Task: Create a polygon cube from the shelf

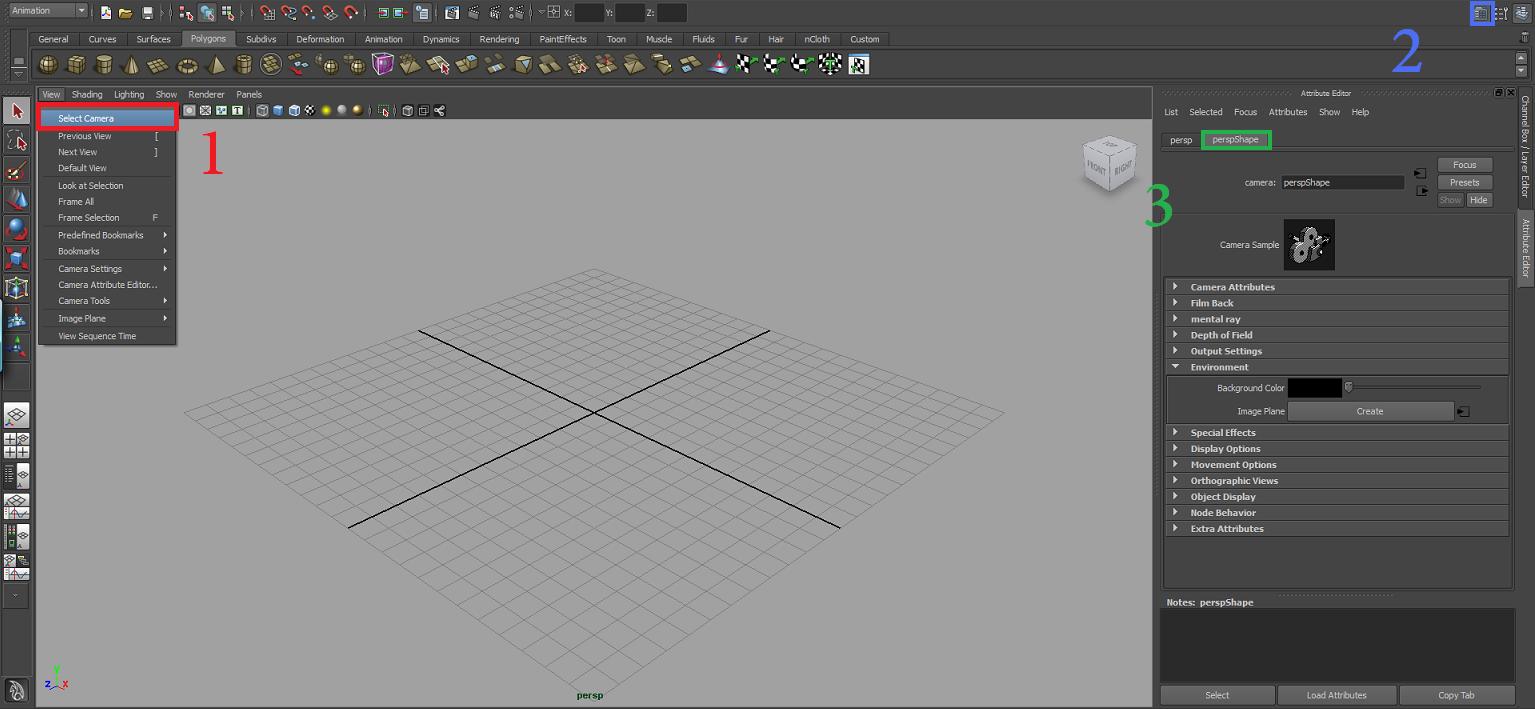Action: [x=76, y=63]
